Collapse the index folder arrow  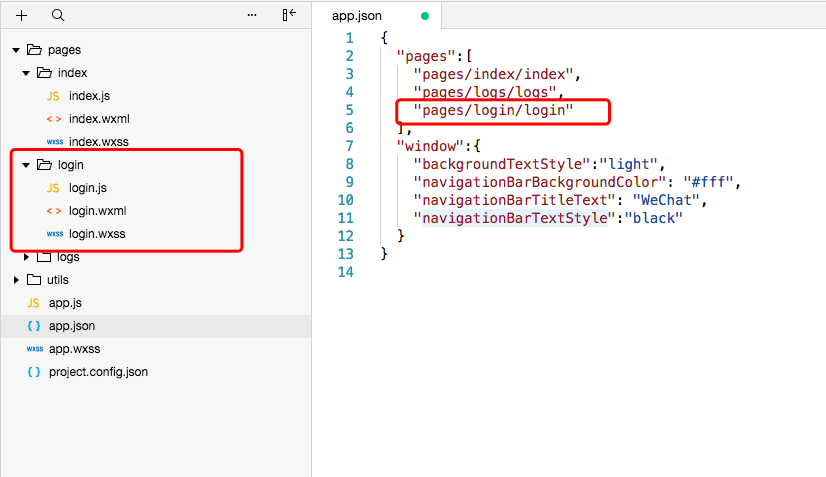26,73
